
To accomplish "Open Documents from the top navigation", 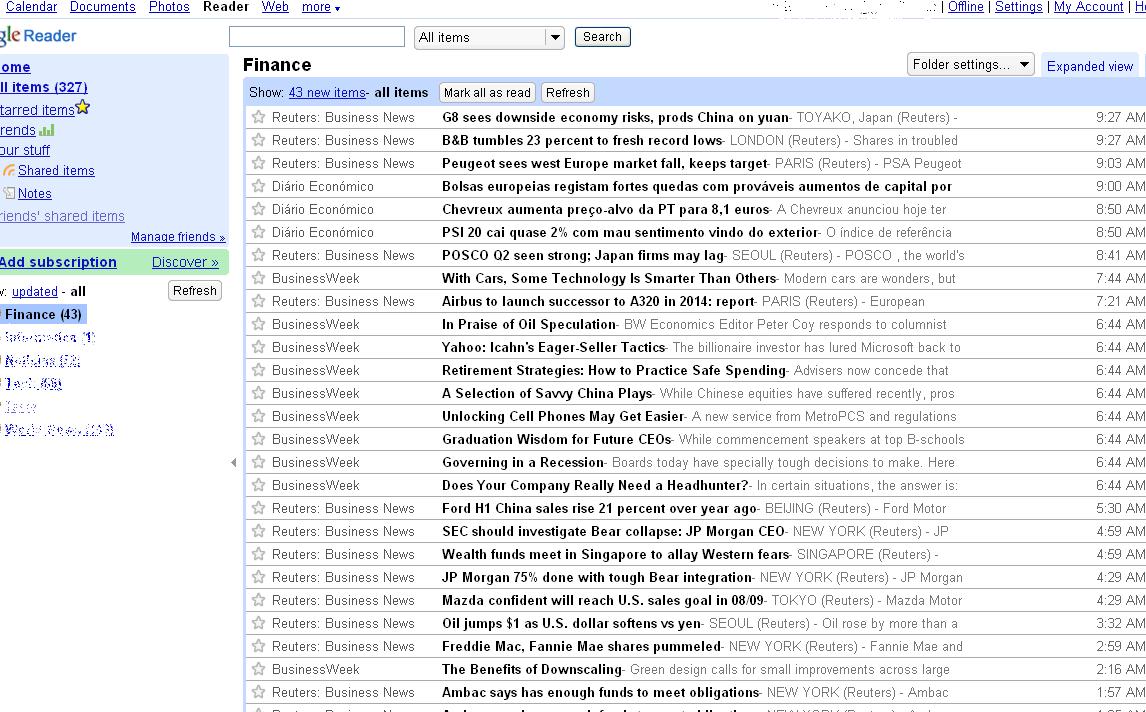I will coord(102,7).
